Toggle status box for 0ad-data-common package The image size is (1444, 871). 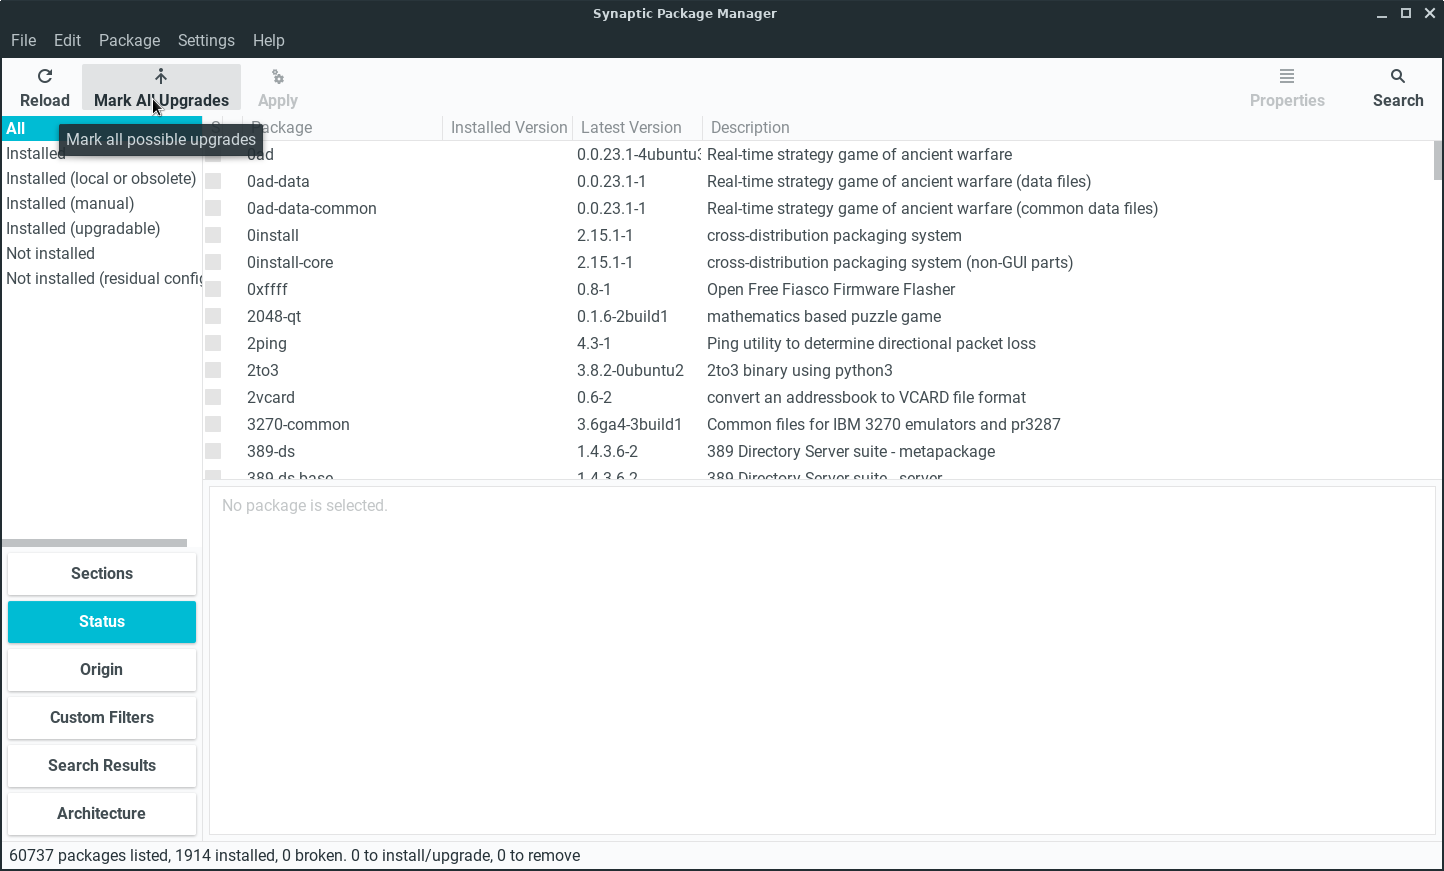click(x=213, y=208)
